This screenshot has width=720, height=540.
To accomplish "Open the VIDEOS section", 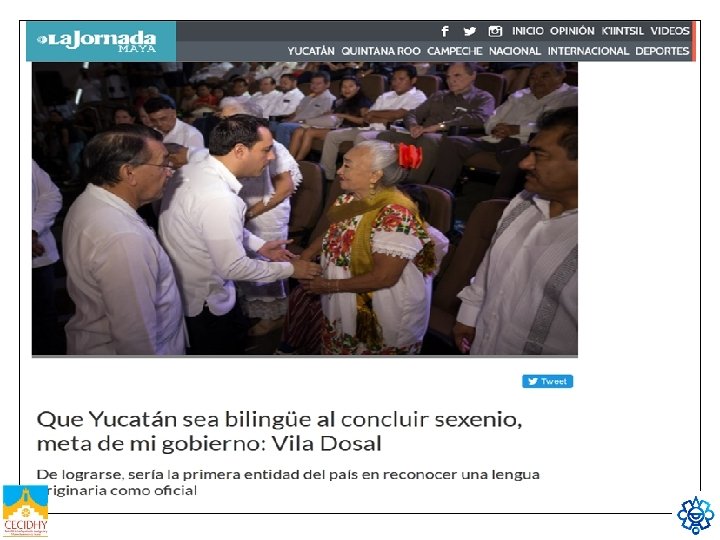I will click(x=669, y=31).
